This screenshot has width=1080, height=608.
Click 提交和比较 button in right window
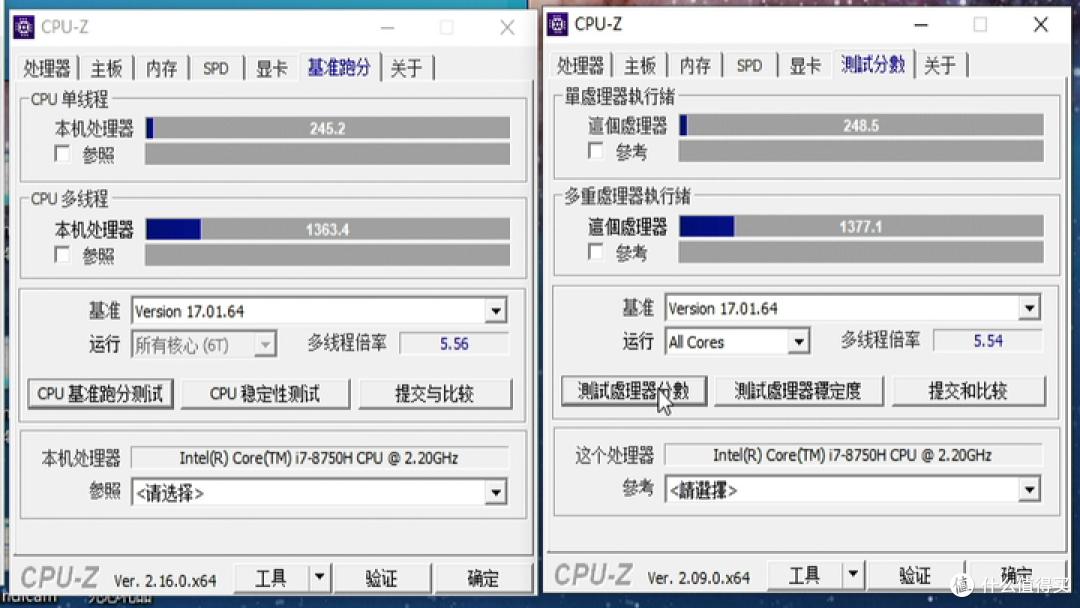tap(968, 391)
